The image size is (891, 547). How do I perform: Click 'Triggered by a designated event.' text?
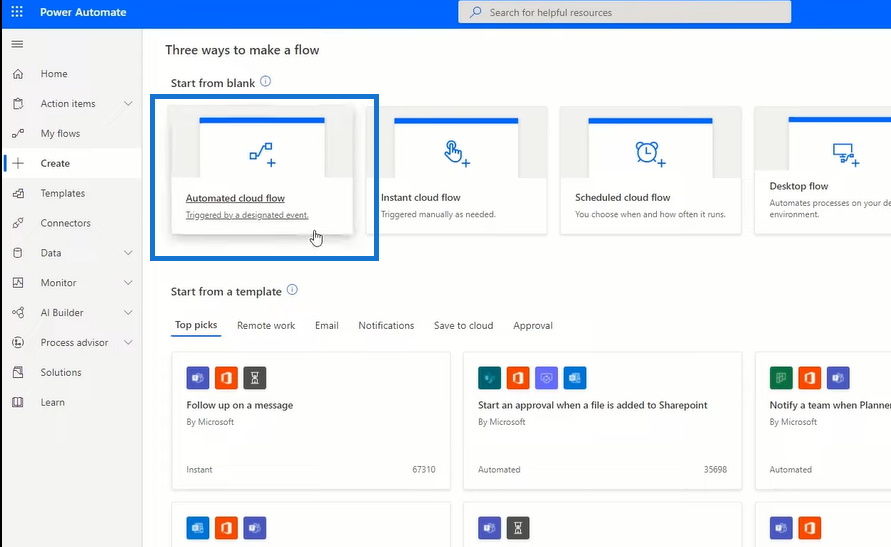pos(247,215)
